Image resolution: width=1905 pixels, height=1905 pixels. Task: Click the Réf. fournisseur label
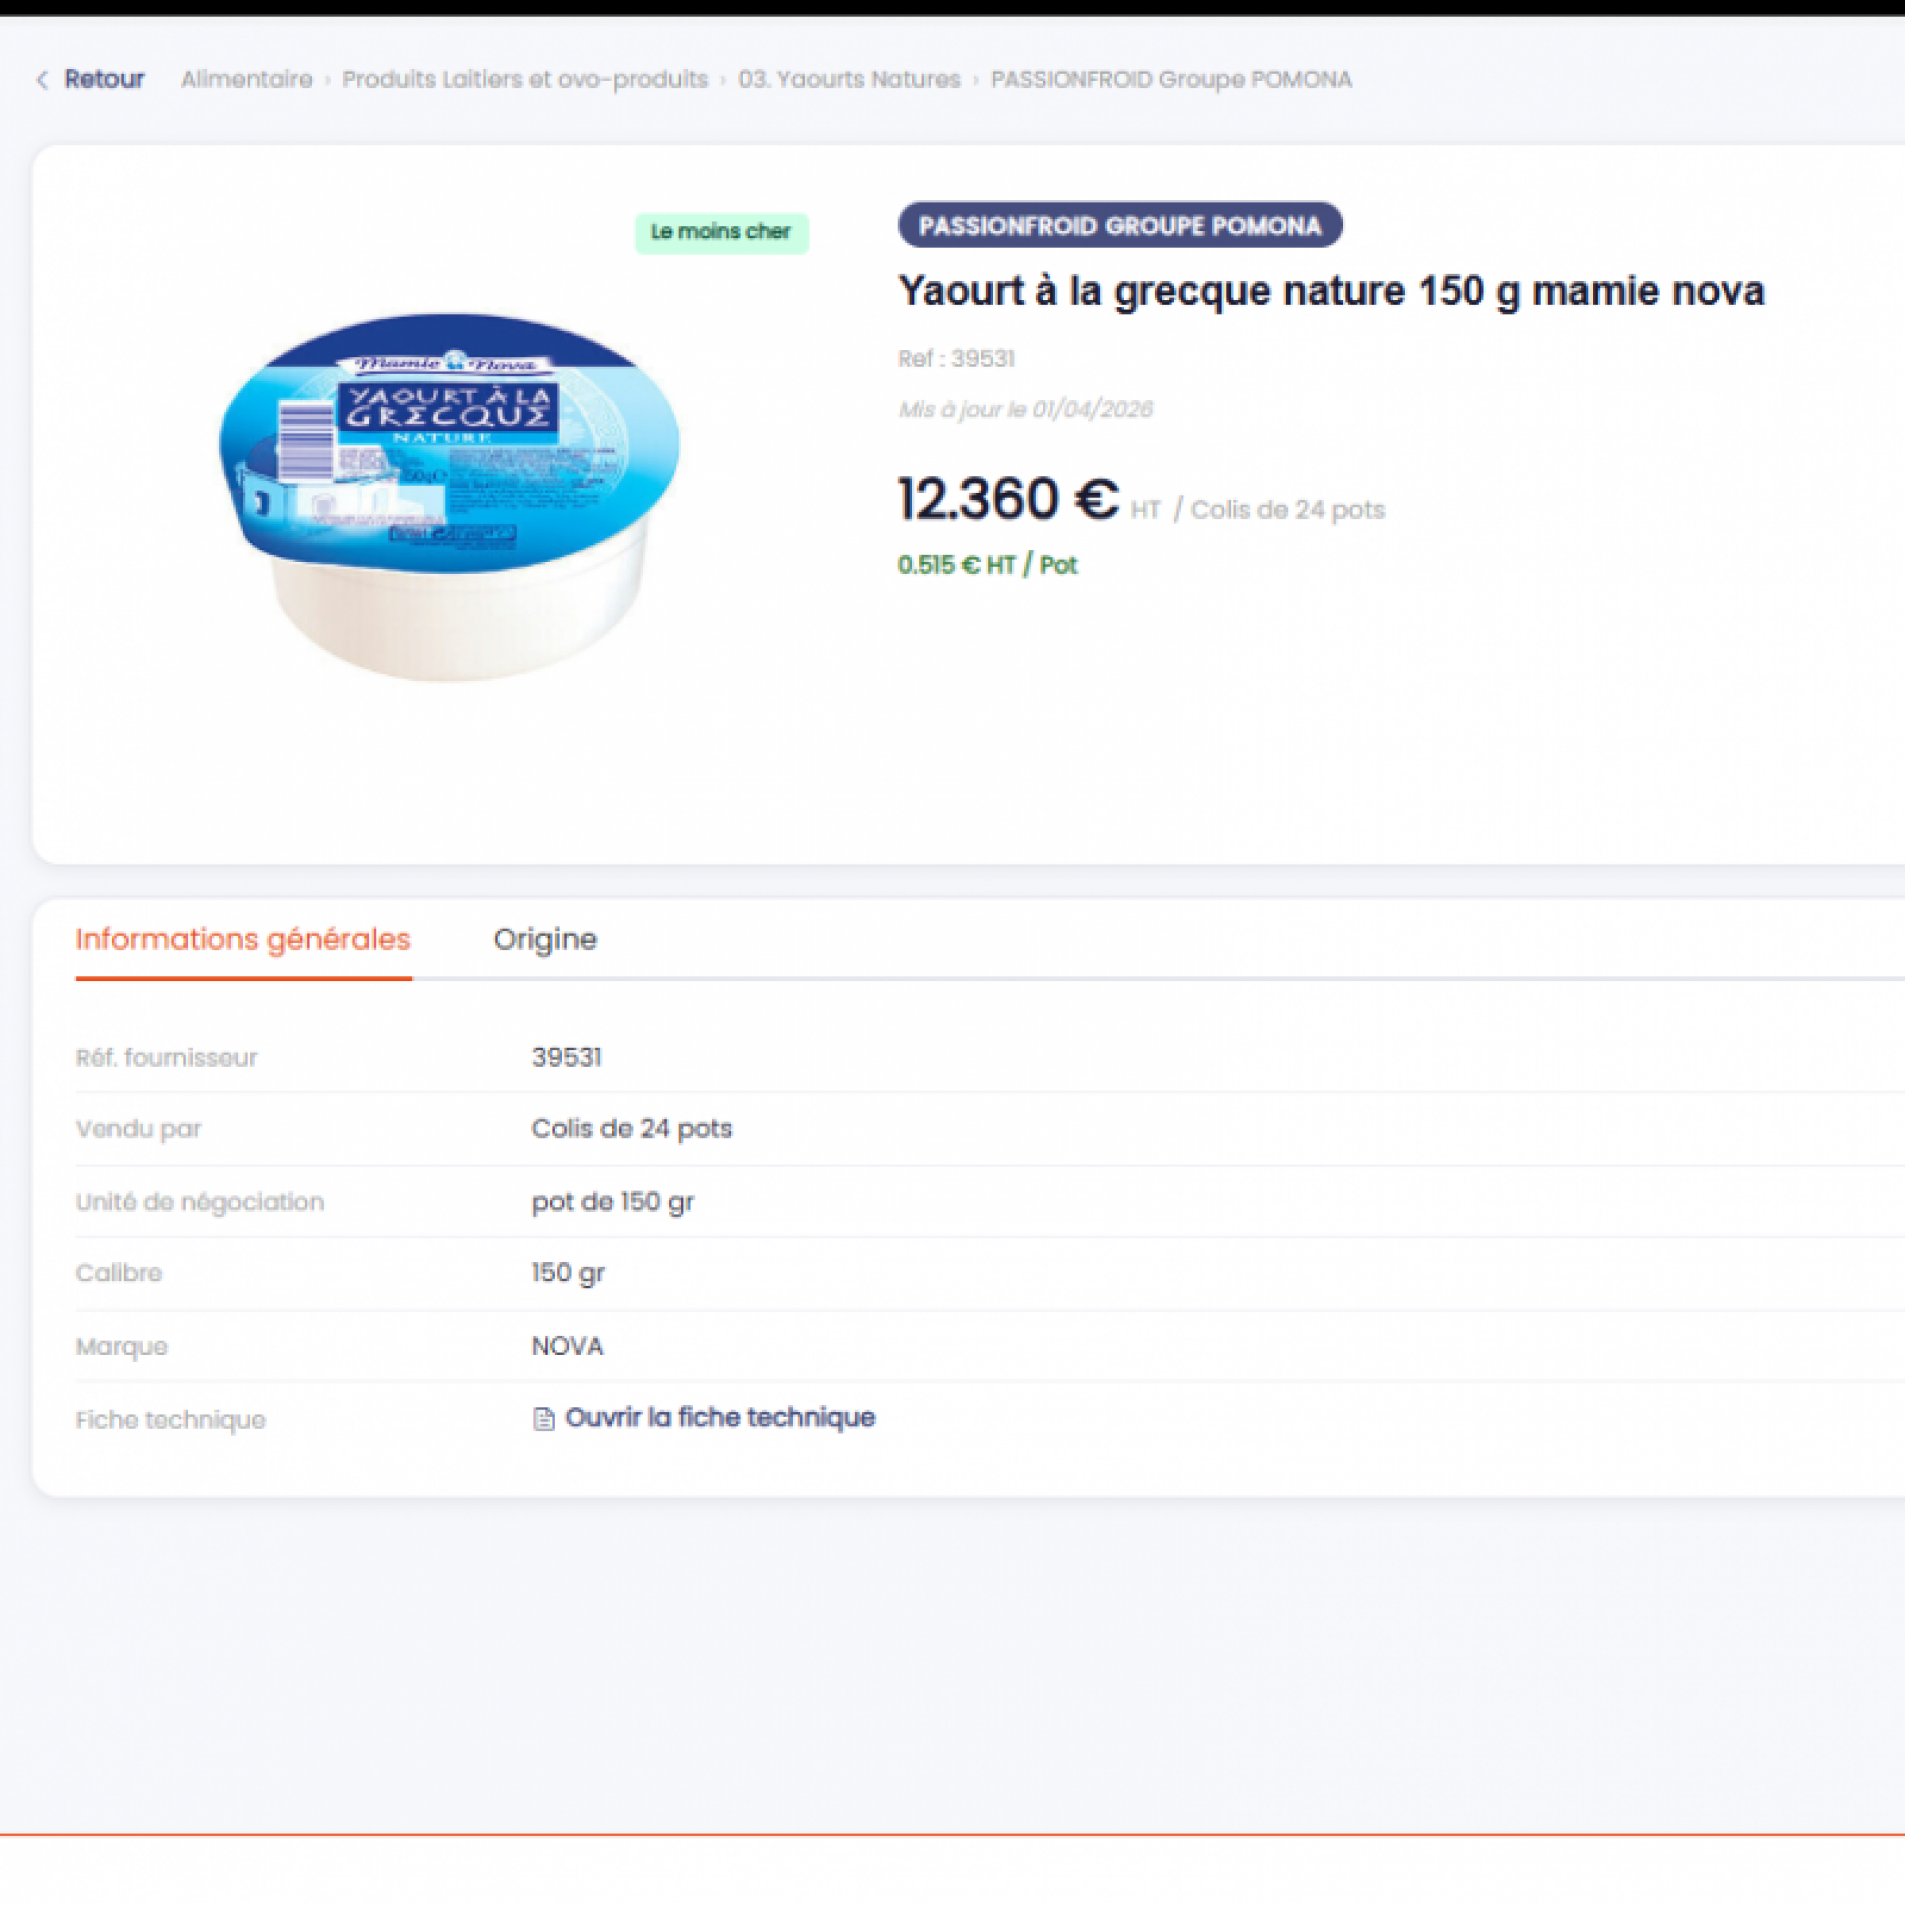pyautogui.click(x=166, y=1057)
